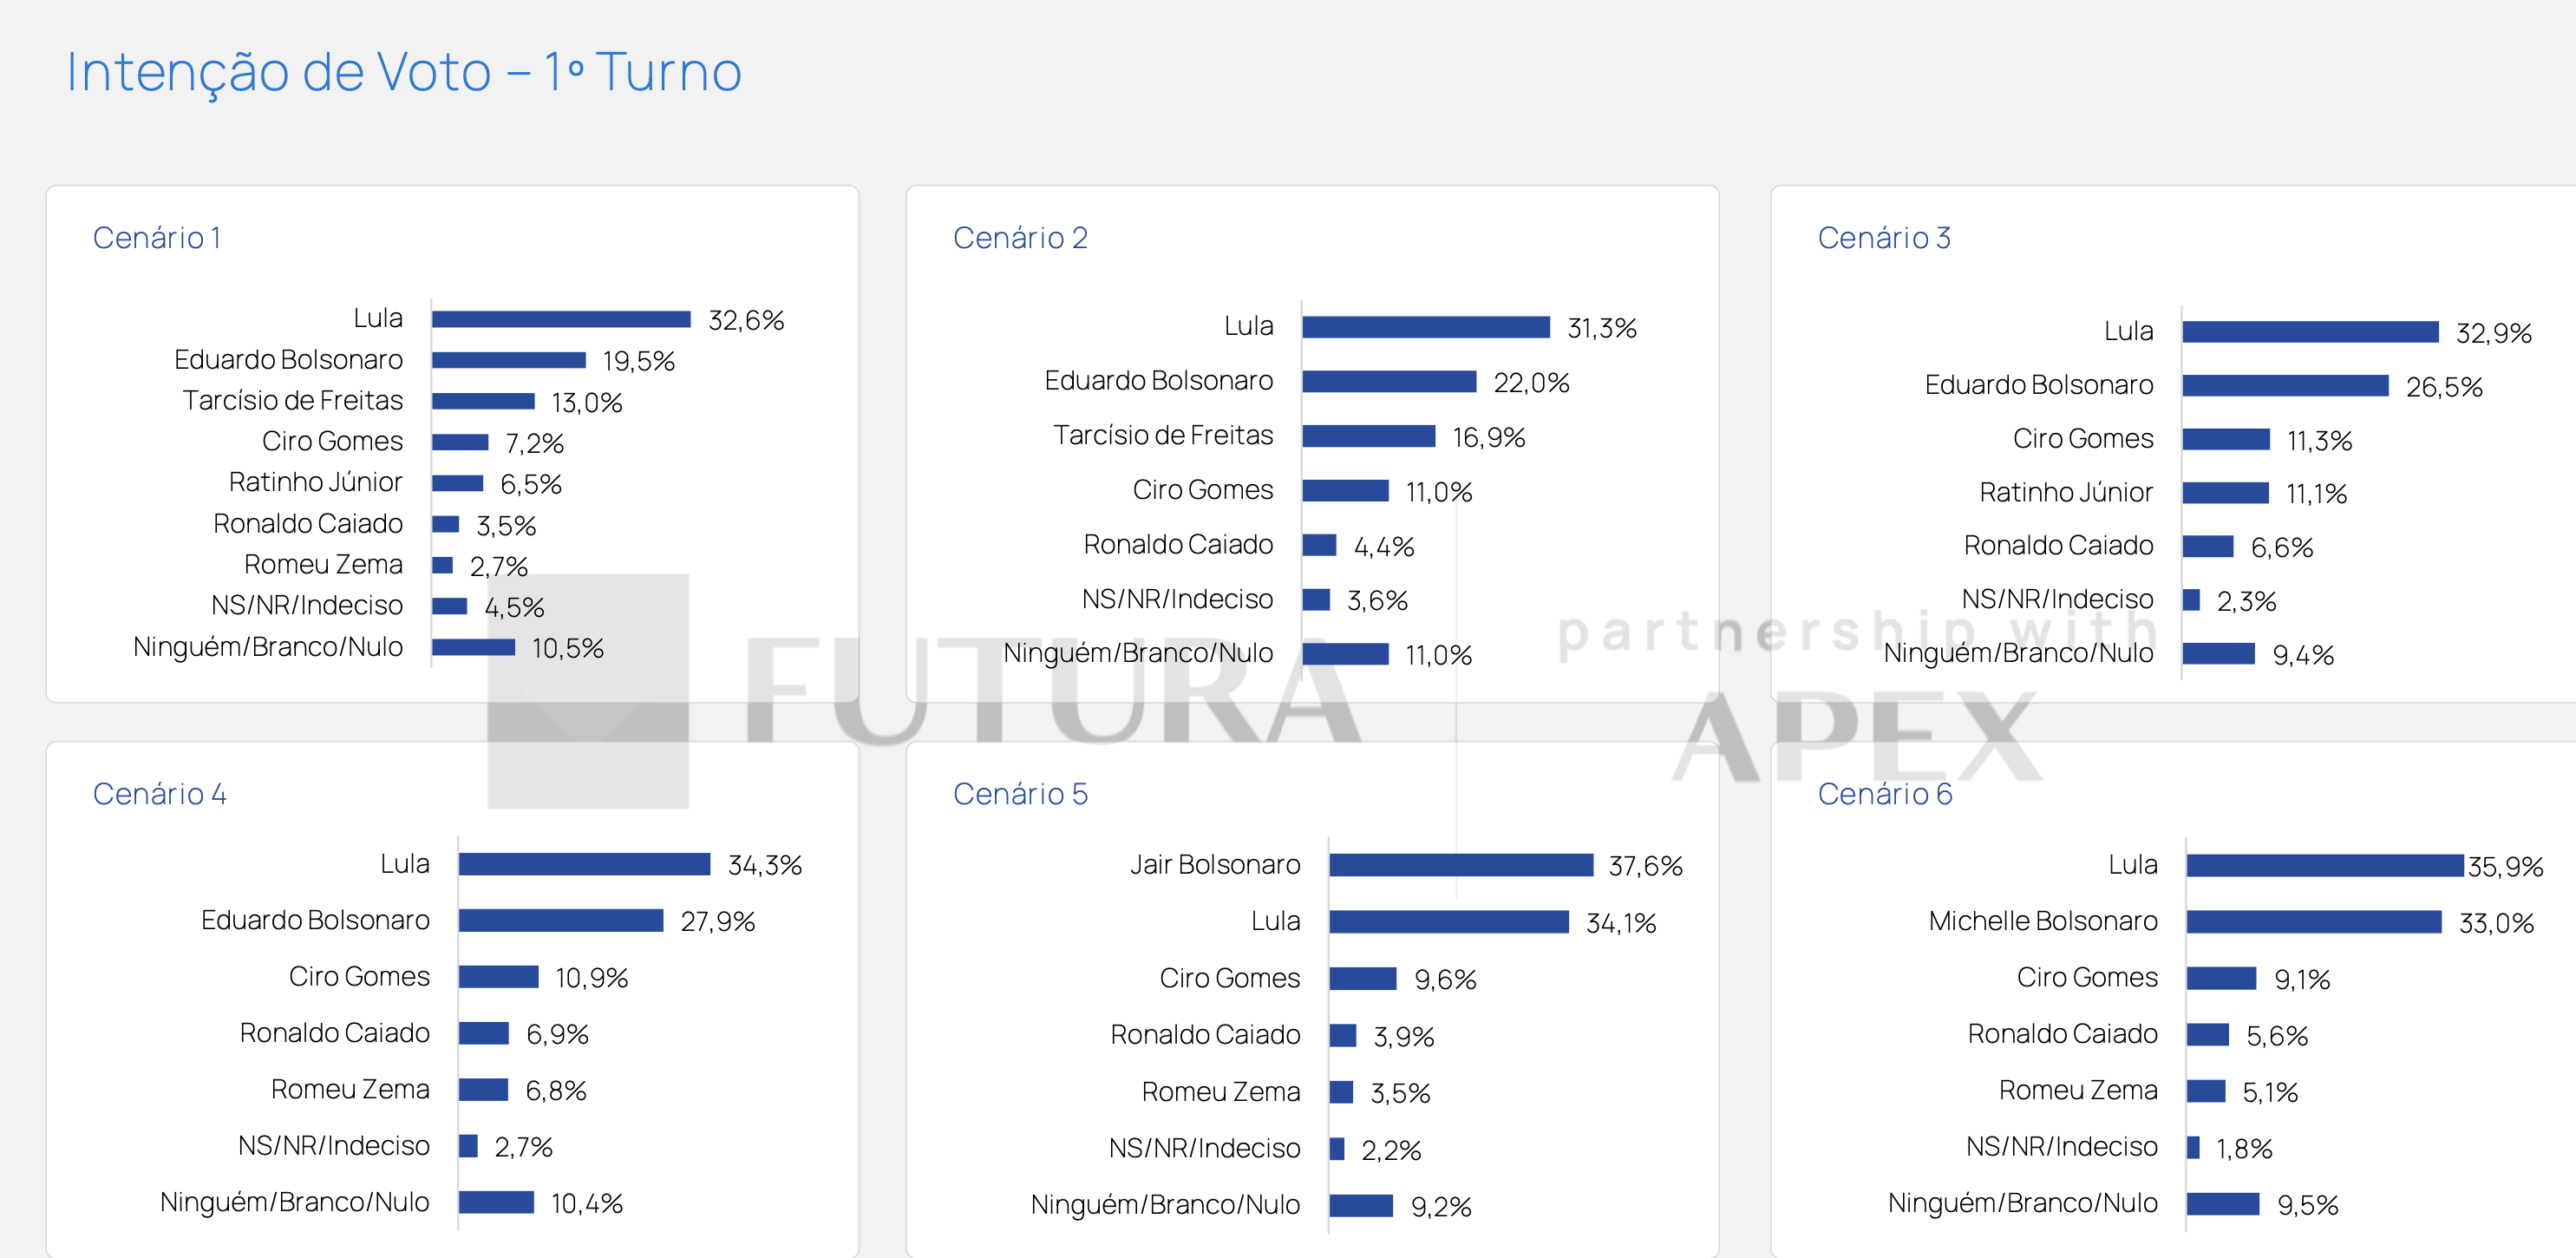This screenshot has height=1258, width=2576.
Task: Click the Tarcísio de Freitas 16,9% value
Action: tap(1488, 437)
